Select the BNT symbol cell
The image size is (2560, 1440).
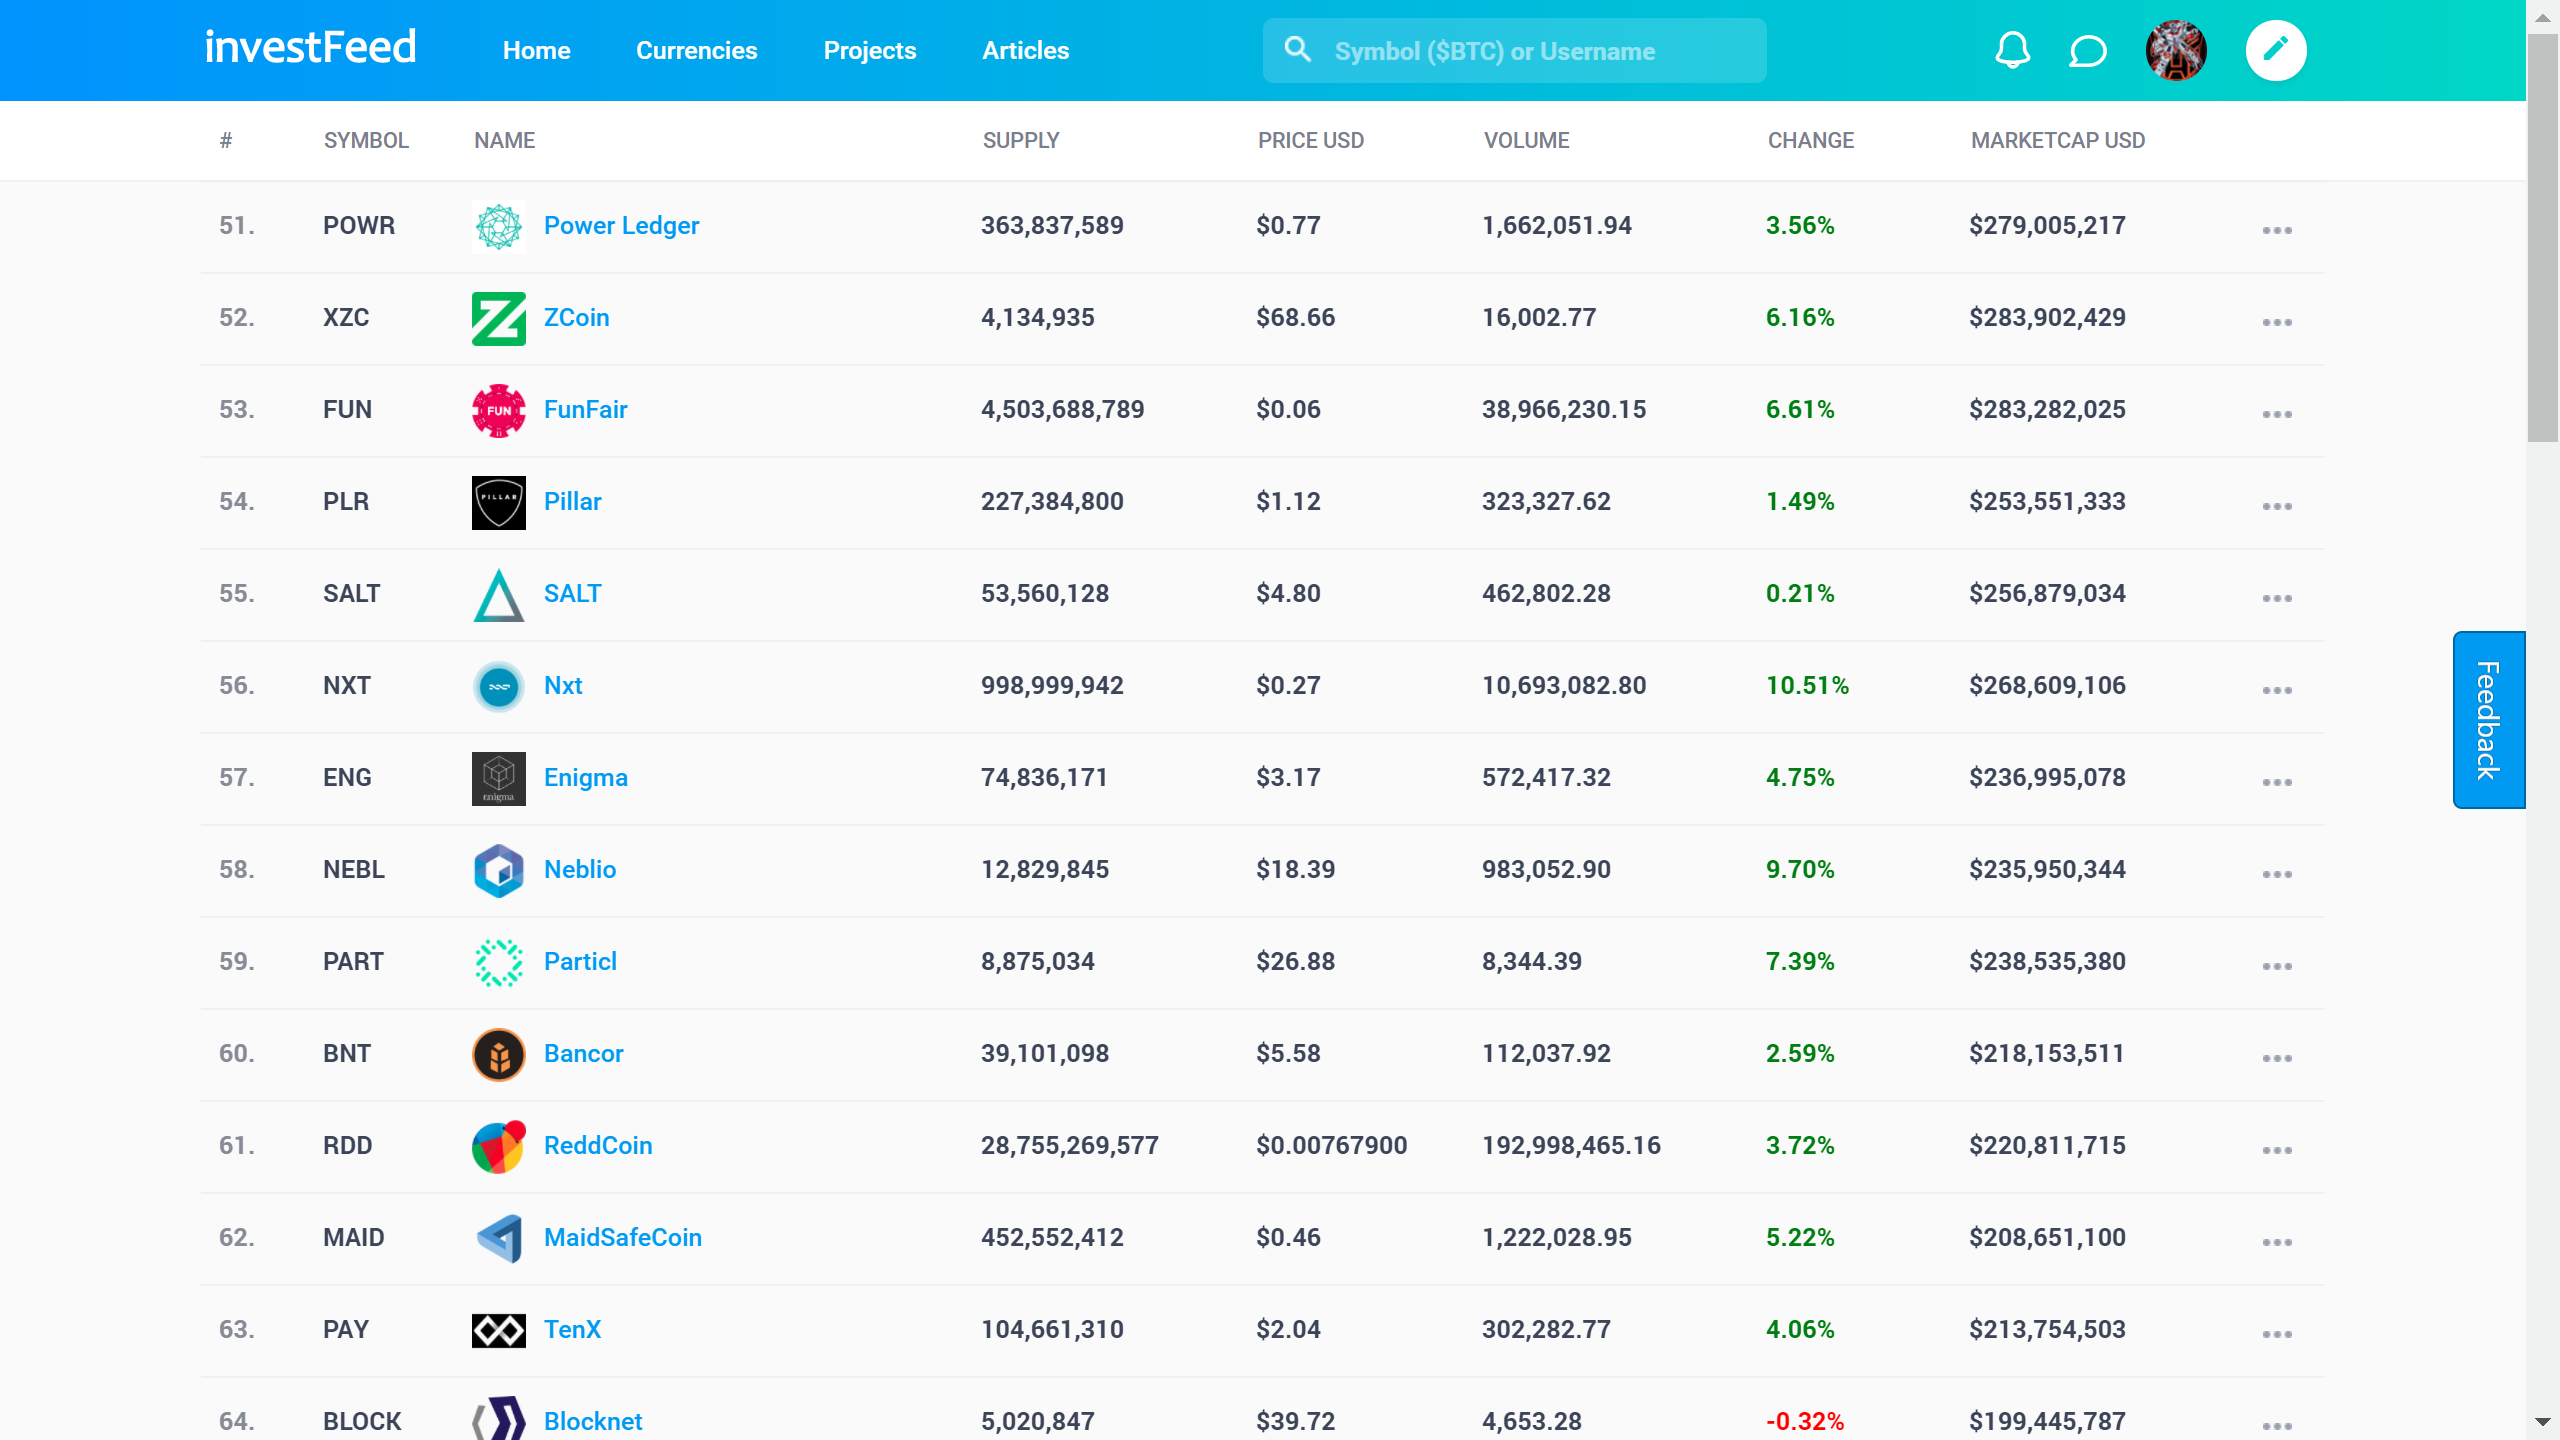point(346,1054)
